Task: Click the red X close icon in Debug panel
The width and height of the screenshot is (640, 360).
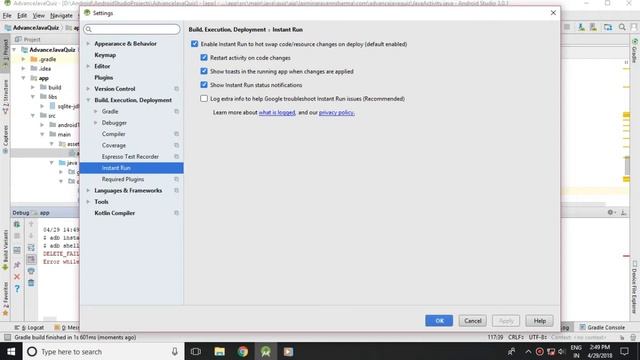Action: click(x=17, y=277)
